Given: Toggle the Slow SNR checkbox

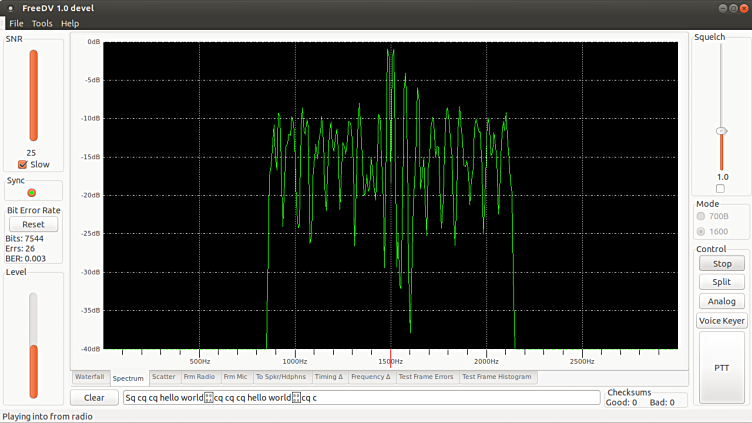Looking at the screenshot, I should [x=23, y=165].
